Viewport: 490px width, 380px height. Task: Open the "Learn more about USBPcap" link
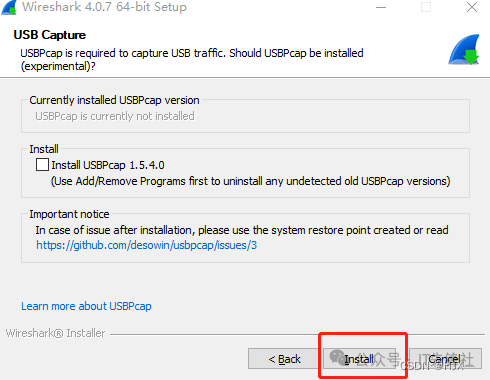coord(86,306)
